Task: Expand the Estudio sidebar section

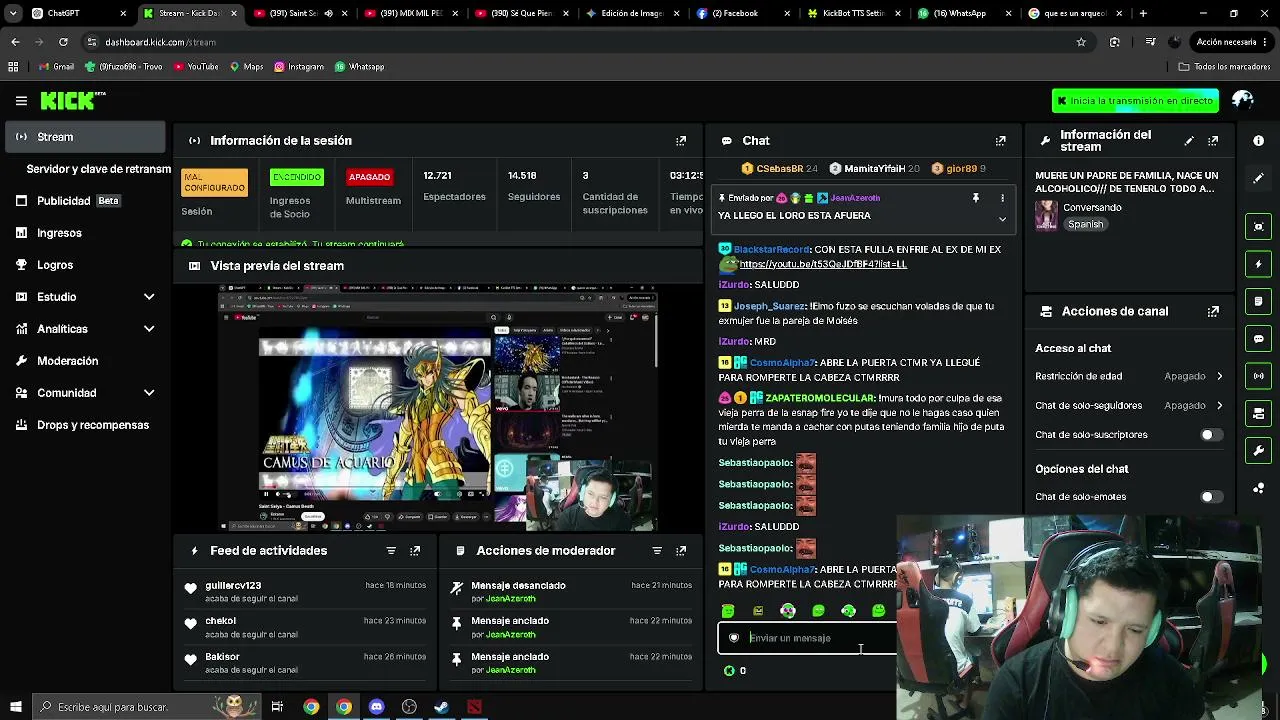Action: point(149,297)
